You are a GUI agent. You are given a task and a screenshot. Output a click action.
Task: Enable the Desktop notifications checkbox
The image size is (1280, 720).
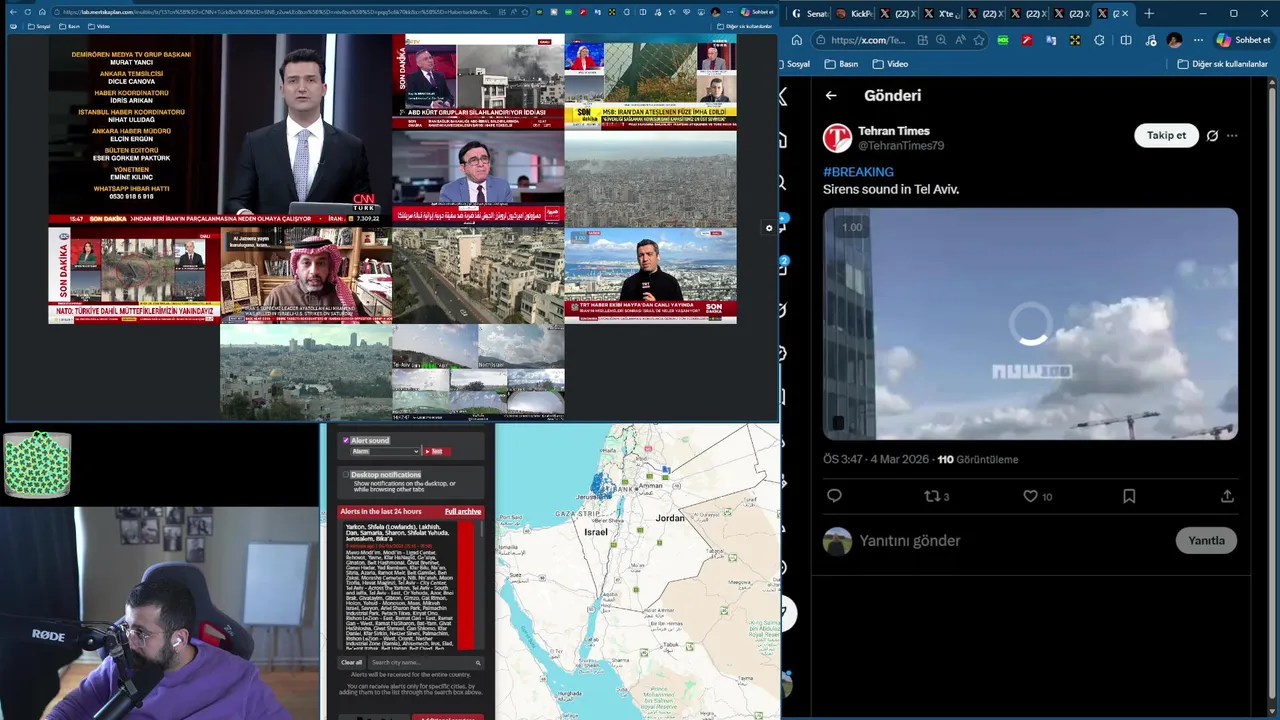pos(346,475)
